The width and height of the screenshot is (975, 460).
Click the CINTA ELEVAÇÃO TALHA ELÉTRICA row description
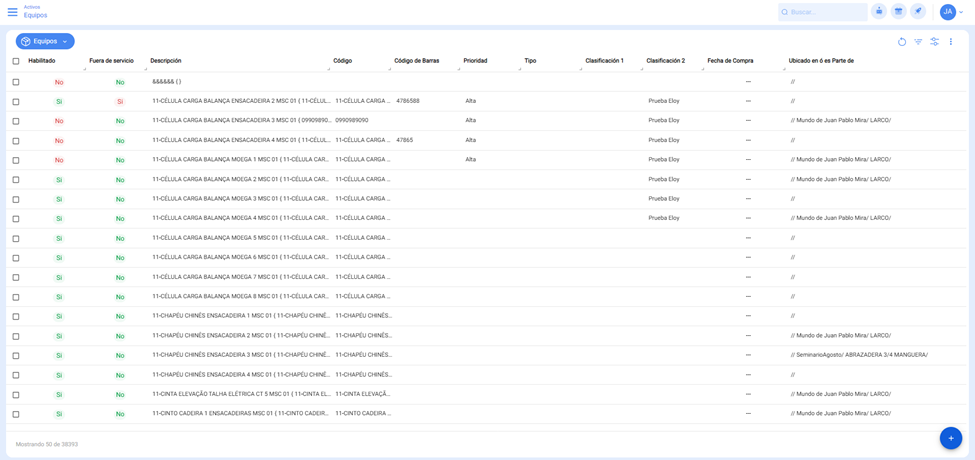point(240,394)
